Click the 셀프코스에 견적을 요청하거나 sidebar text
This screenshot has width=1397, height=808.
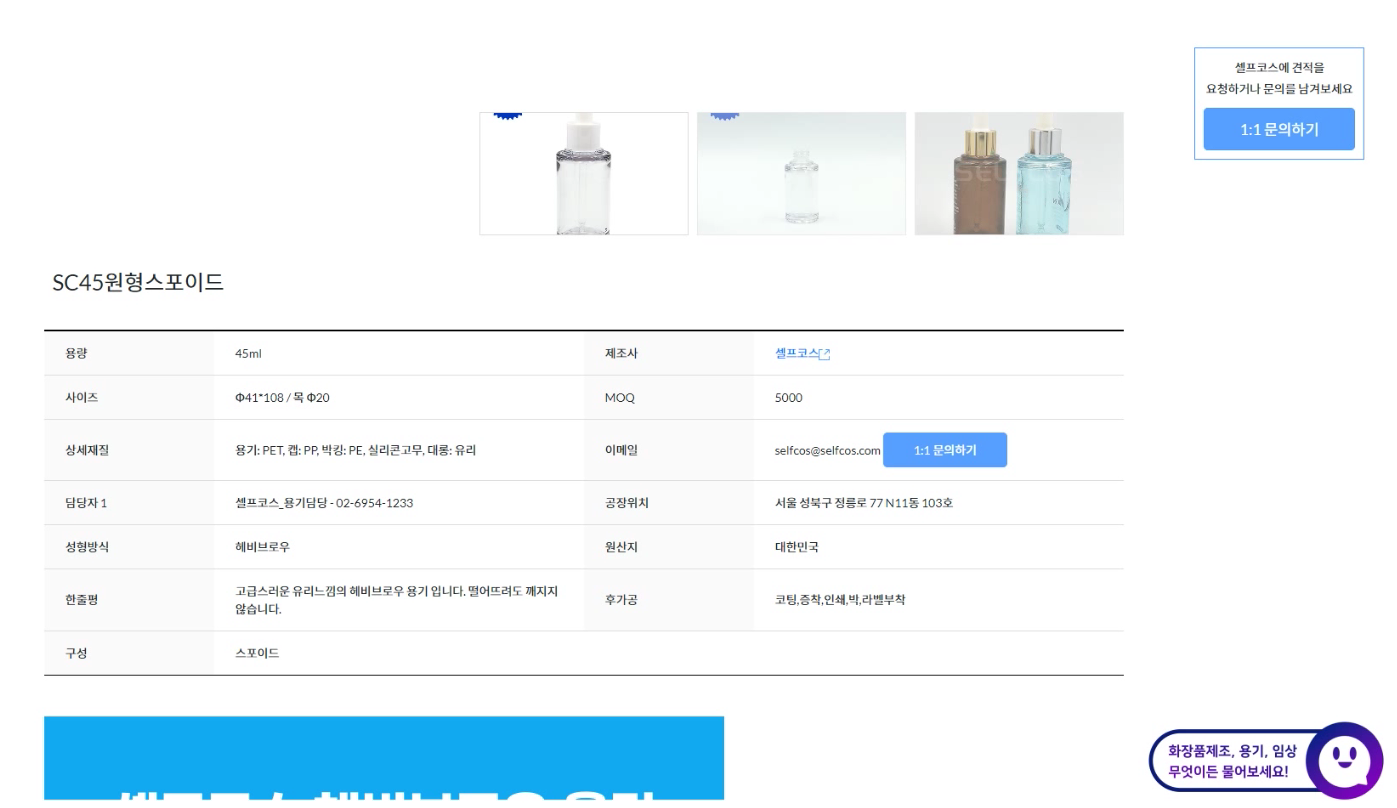click(x=1279, y=78)
